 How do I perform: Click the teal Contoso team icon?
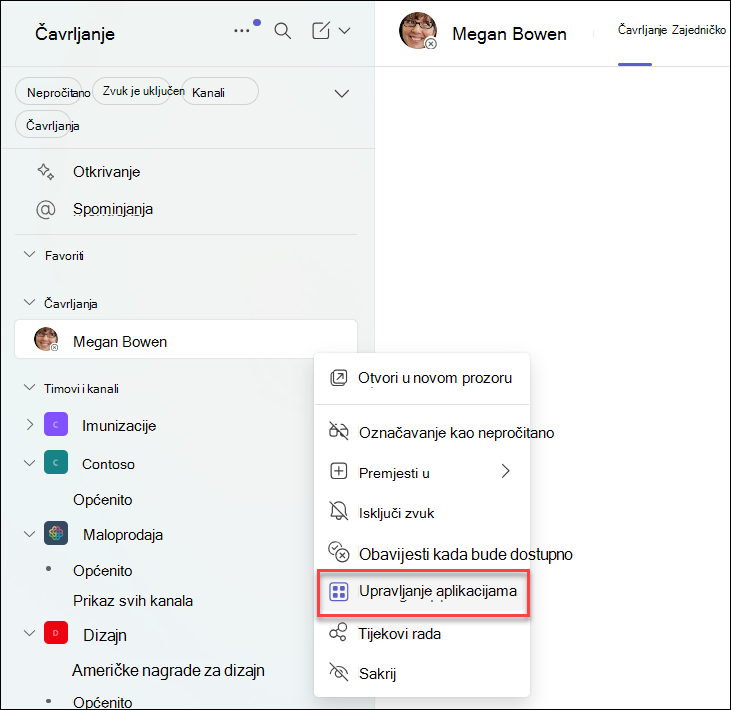coord(56,462)
